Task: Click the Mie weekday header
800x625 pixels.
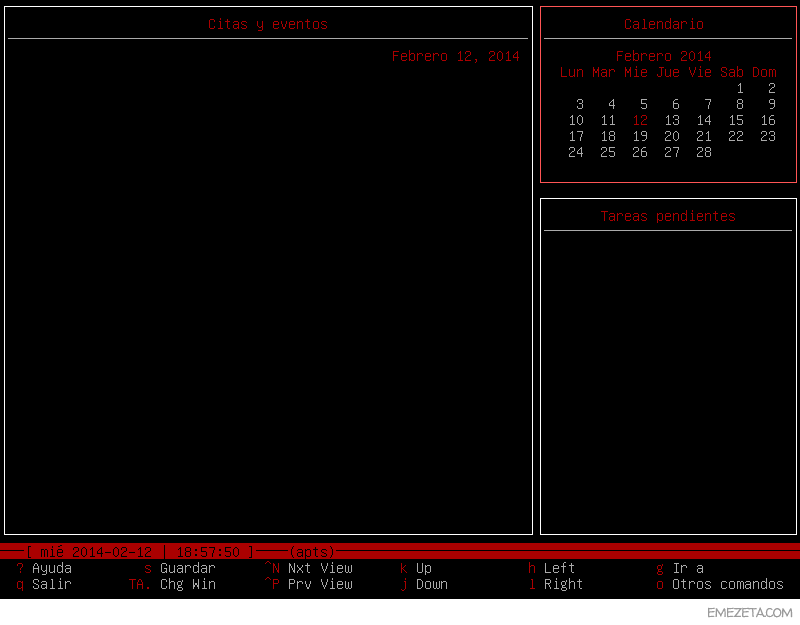Action: click(x=636, y=72)
